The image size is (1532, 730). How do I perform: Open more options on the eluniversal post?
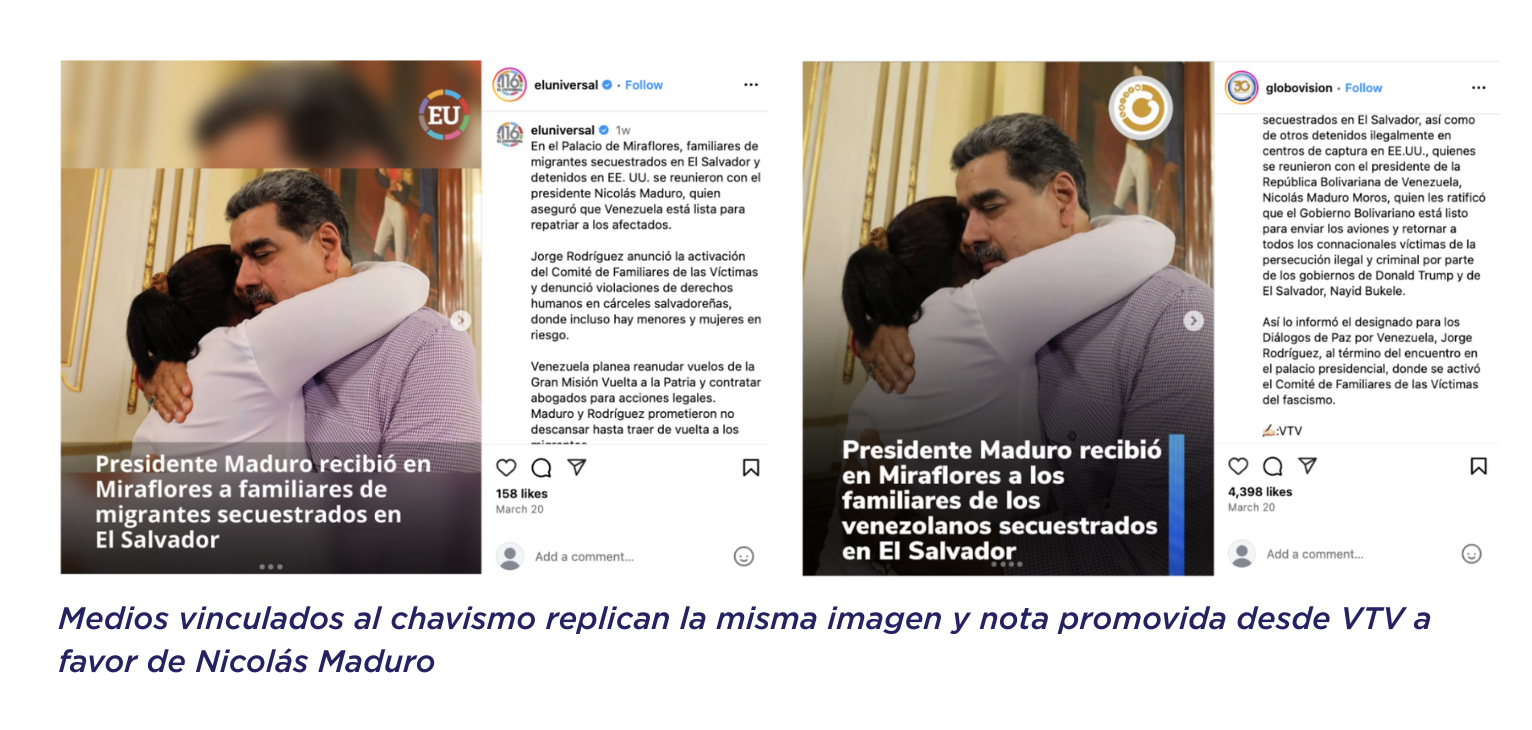click(x=751, y=85)
